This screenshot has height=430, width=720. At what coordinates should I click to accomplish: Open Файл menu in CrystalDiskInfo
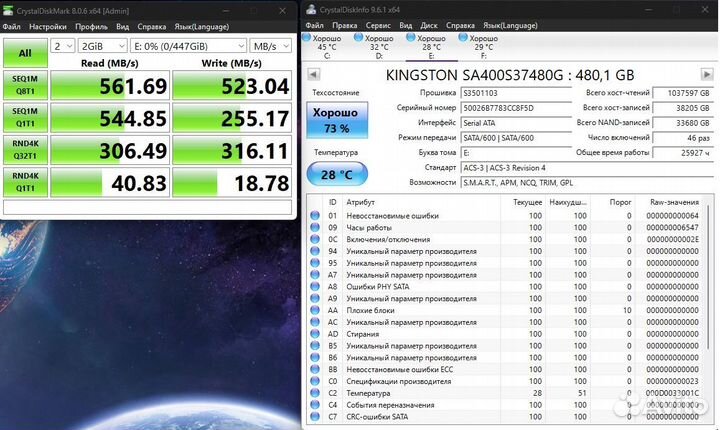(315, 25)
